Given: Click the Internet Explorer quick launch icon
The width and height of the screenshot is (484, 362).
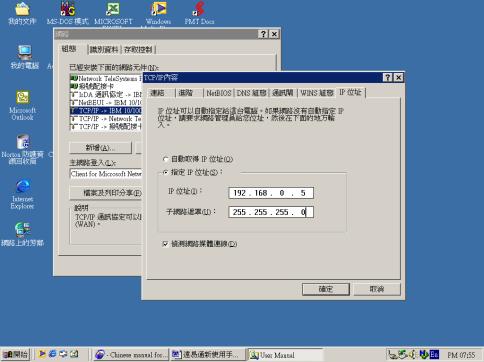Looking at the screenshot, I should coord(52,354).
